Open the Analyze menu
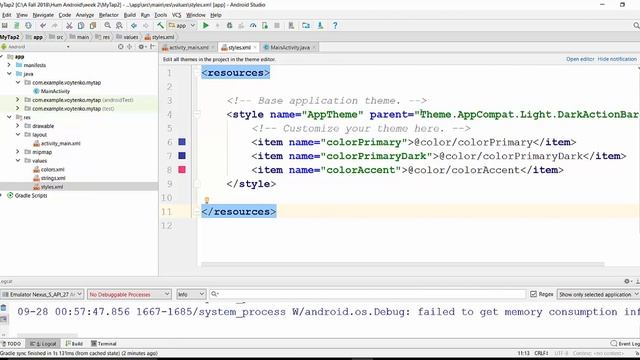640x360 pixels. point(85,15)
